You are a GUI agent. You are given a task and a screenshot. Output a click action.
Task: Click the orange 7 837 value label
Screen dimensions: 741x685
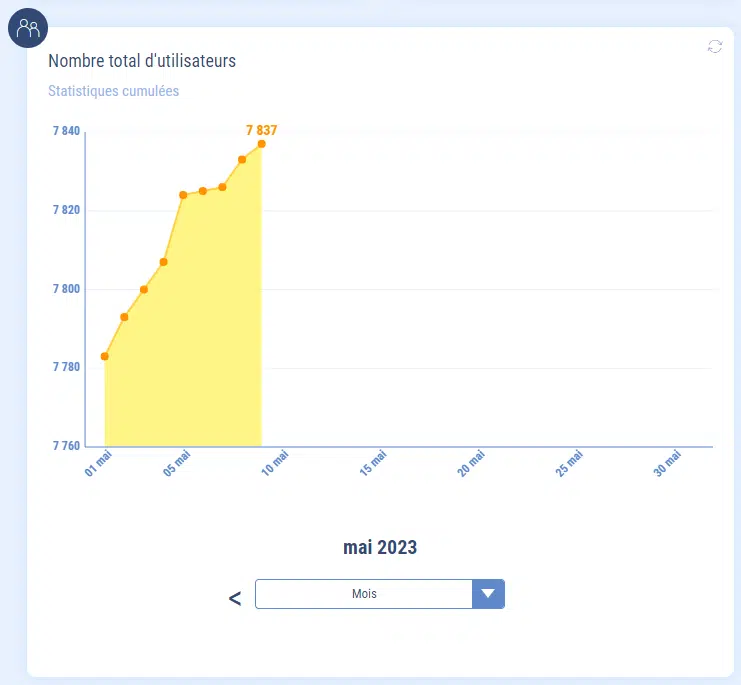[x=261, y=130]
